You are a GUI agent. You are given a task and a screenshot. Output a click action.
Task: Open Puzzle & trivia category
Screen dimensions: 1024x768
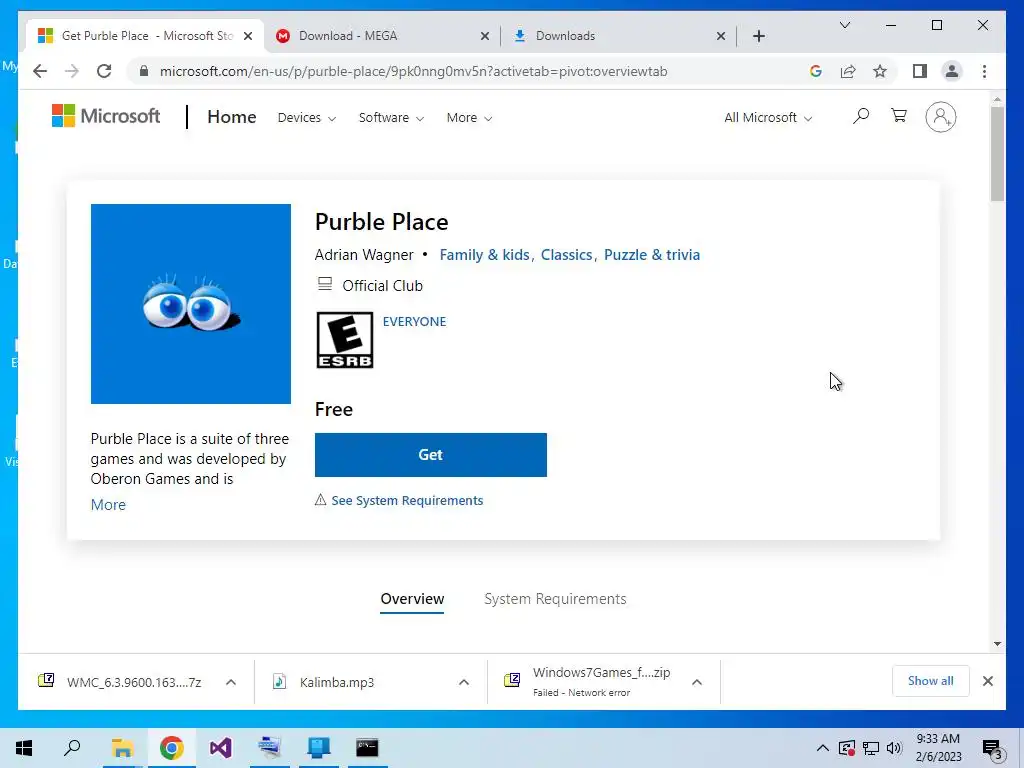[652, 255]
